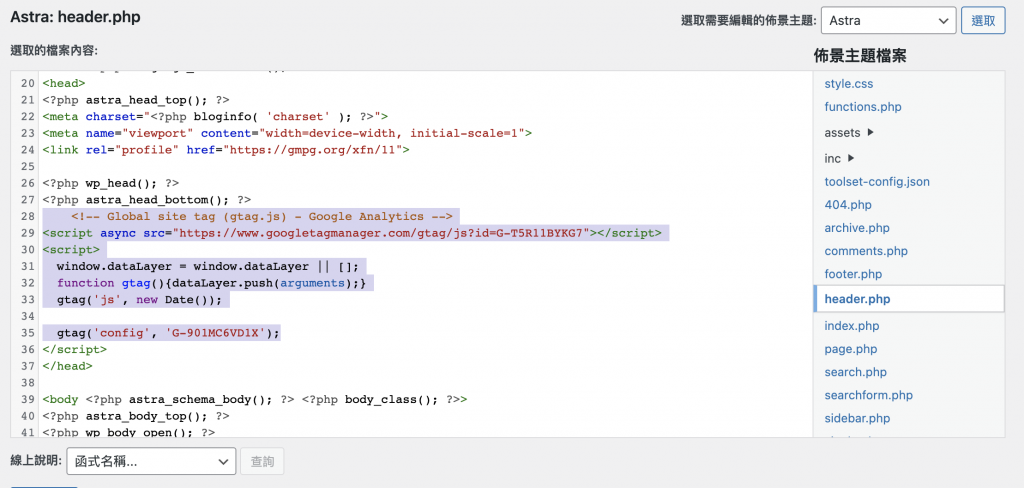Click the 選取需要編輯的佈景主題 label

coord(748,21)
